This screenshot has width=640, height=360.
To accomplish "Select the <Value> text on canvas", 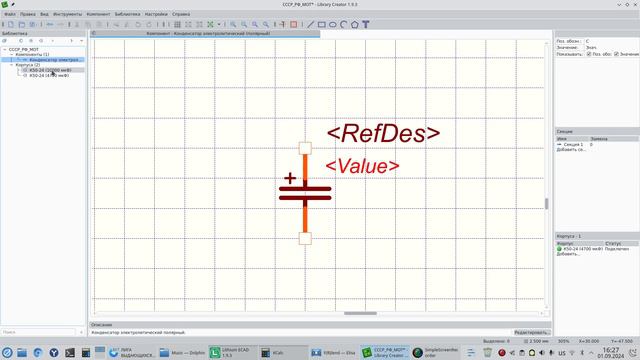I will pyautogui.click(x=362, y=166).
